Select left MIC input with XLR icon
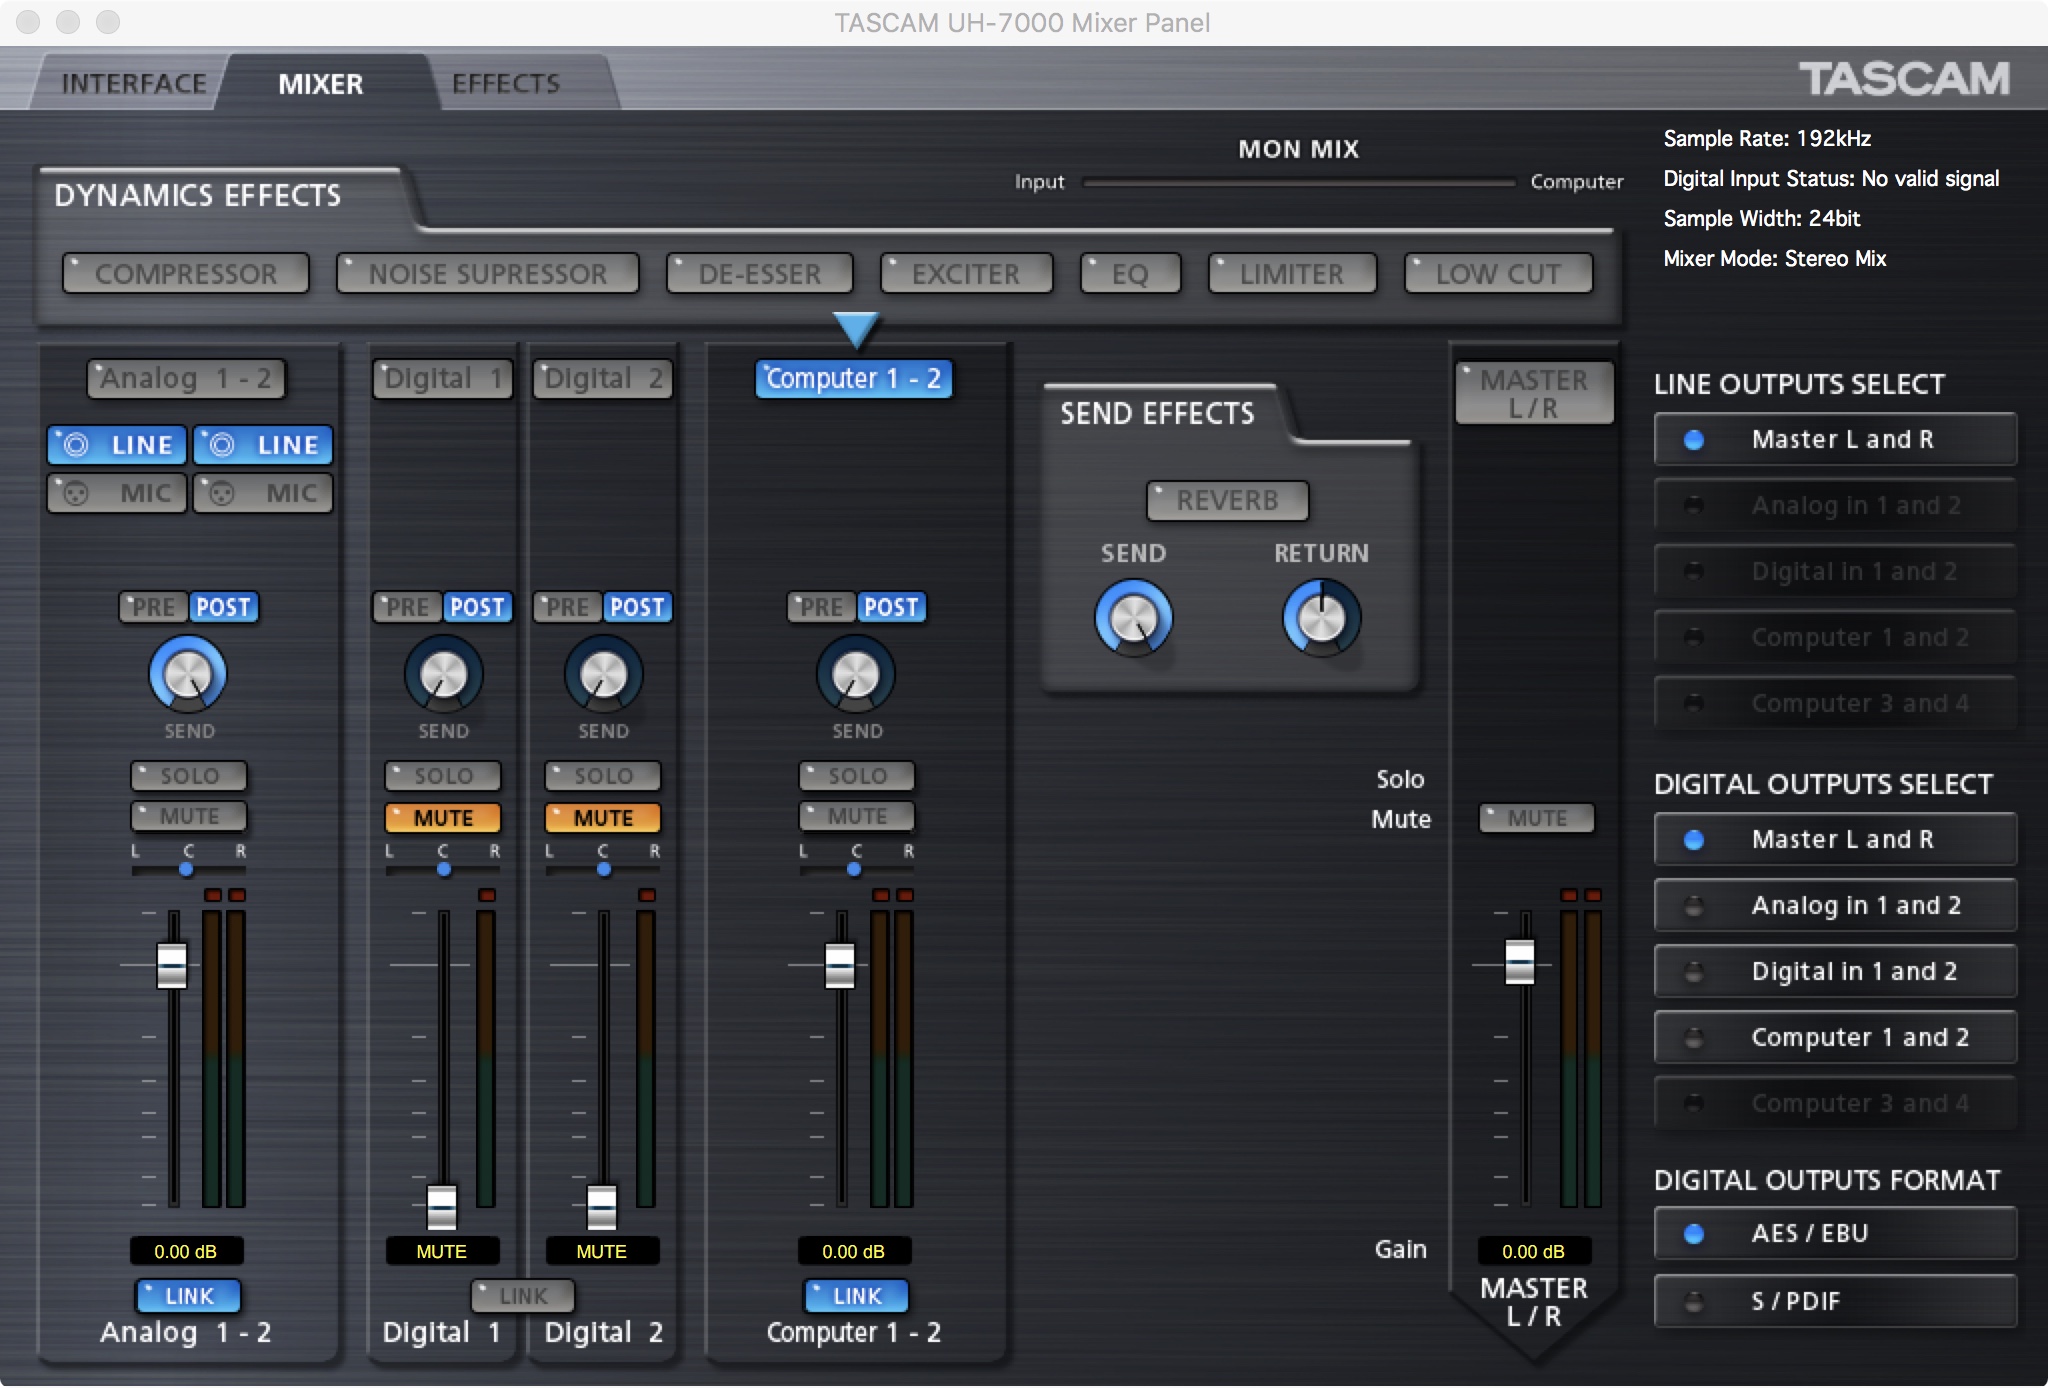Viewport: 2048px width, 1388px height. click(117, 493)
